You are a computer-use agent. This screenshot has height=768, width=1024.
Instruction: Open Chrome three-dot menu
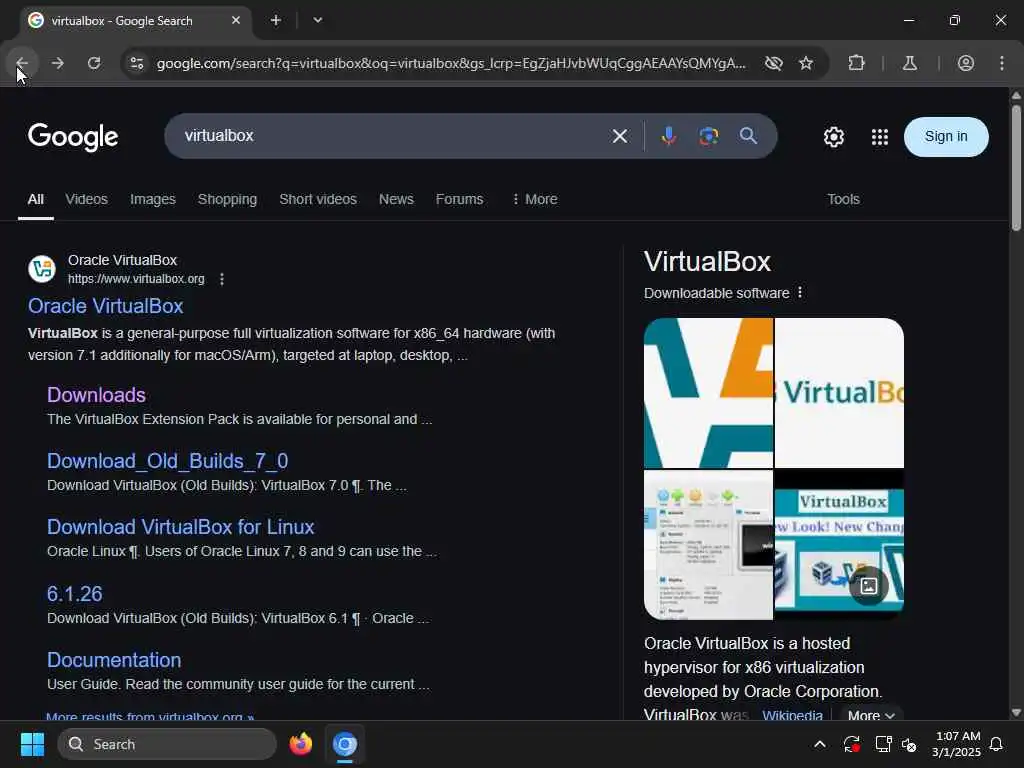tap(1001, 63)
